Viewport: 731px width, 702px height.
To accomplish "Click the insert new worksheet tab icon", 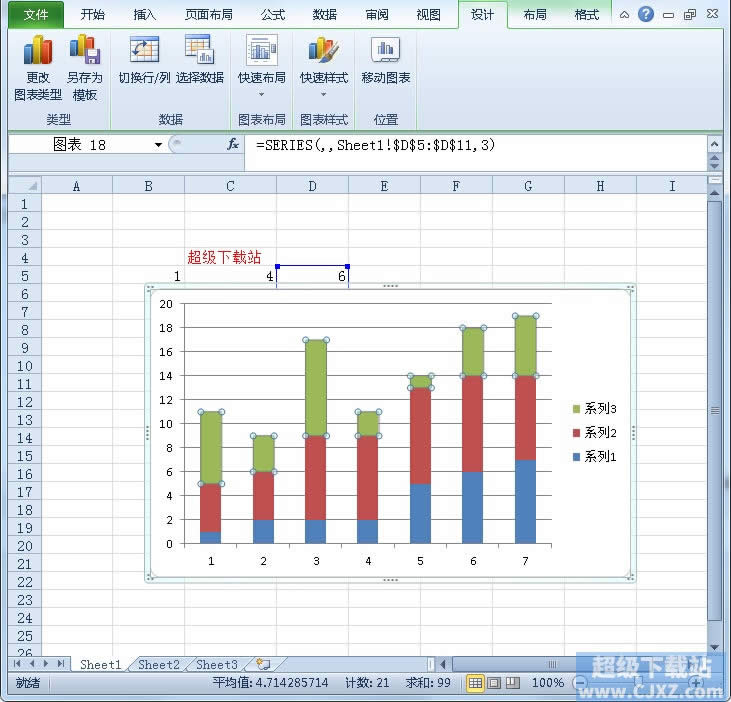I will coord(263,664).
